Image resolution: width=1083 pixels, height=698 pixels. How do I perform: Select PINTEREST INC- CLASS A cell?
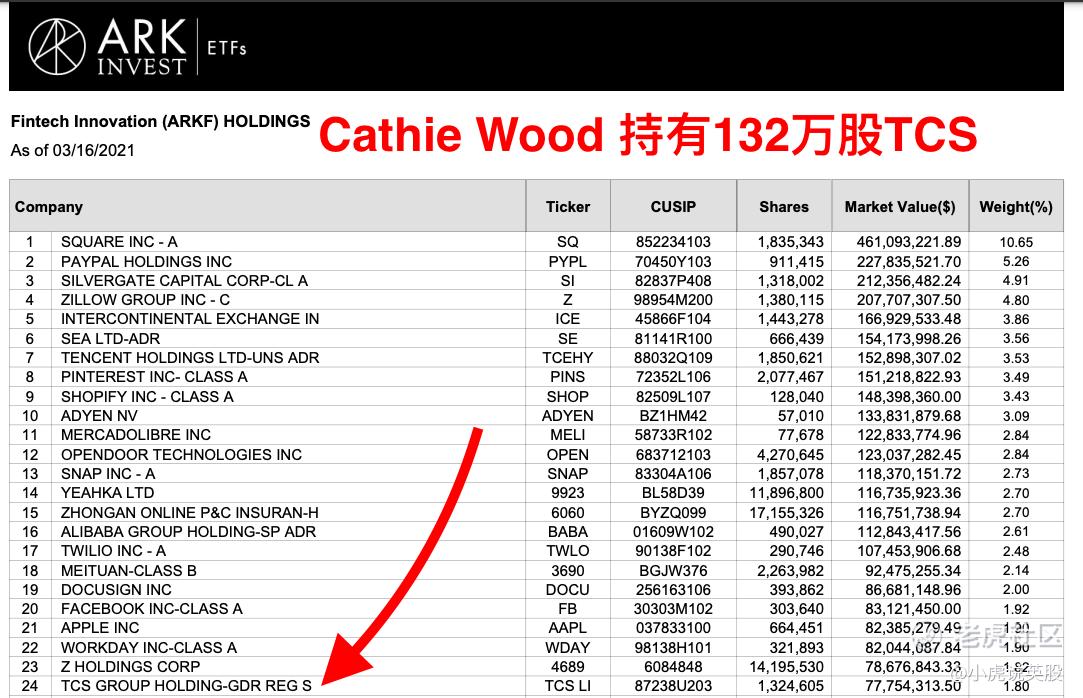[x=288, y=377]
